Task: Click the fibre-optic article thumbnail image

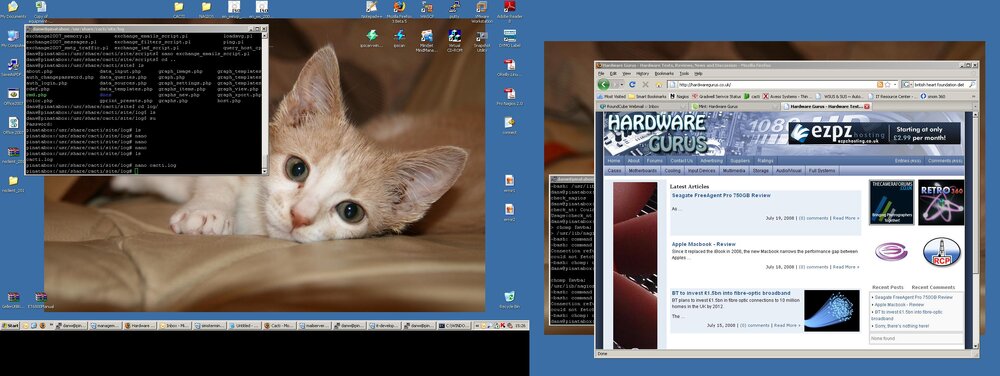Action: click(x=832, y=310)
